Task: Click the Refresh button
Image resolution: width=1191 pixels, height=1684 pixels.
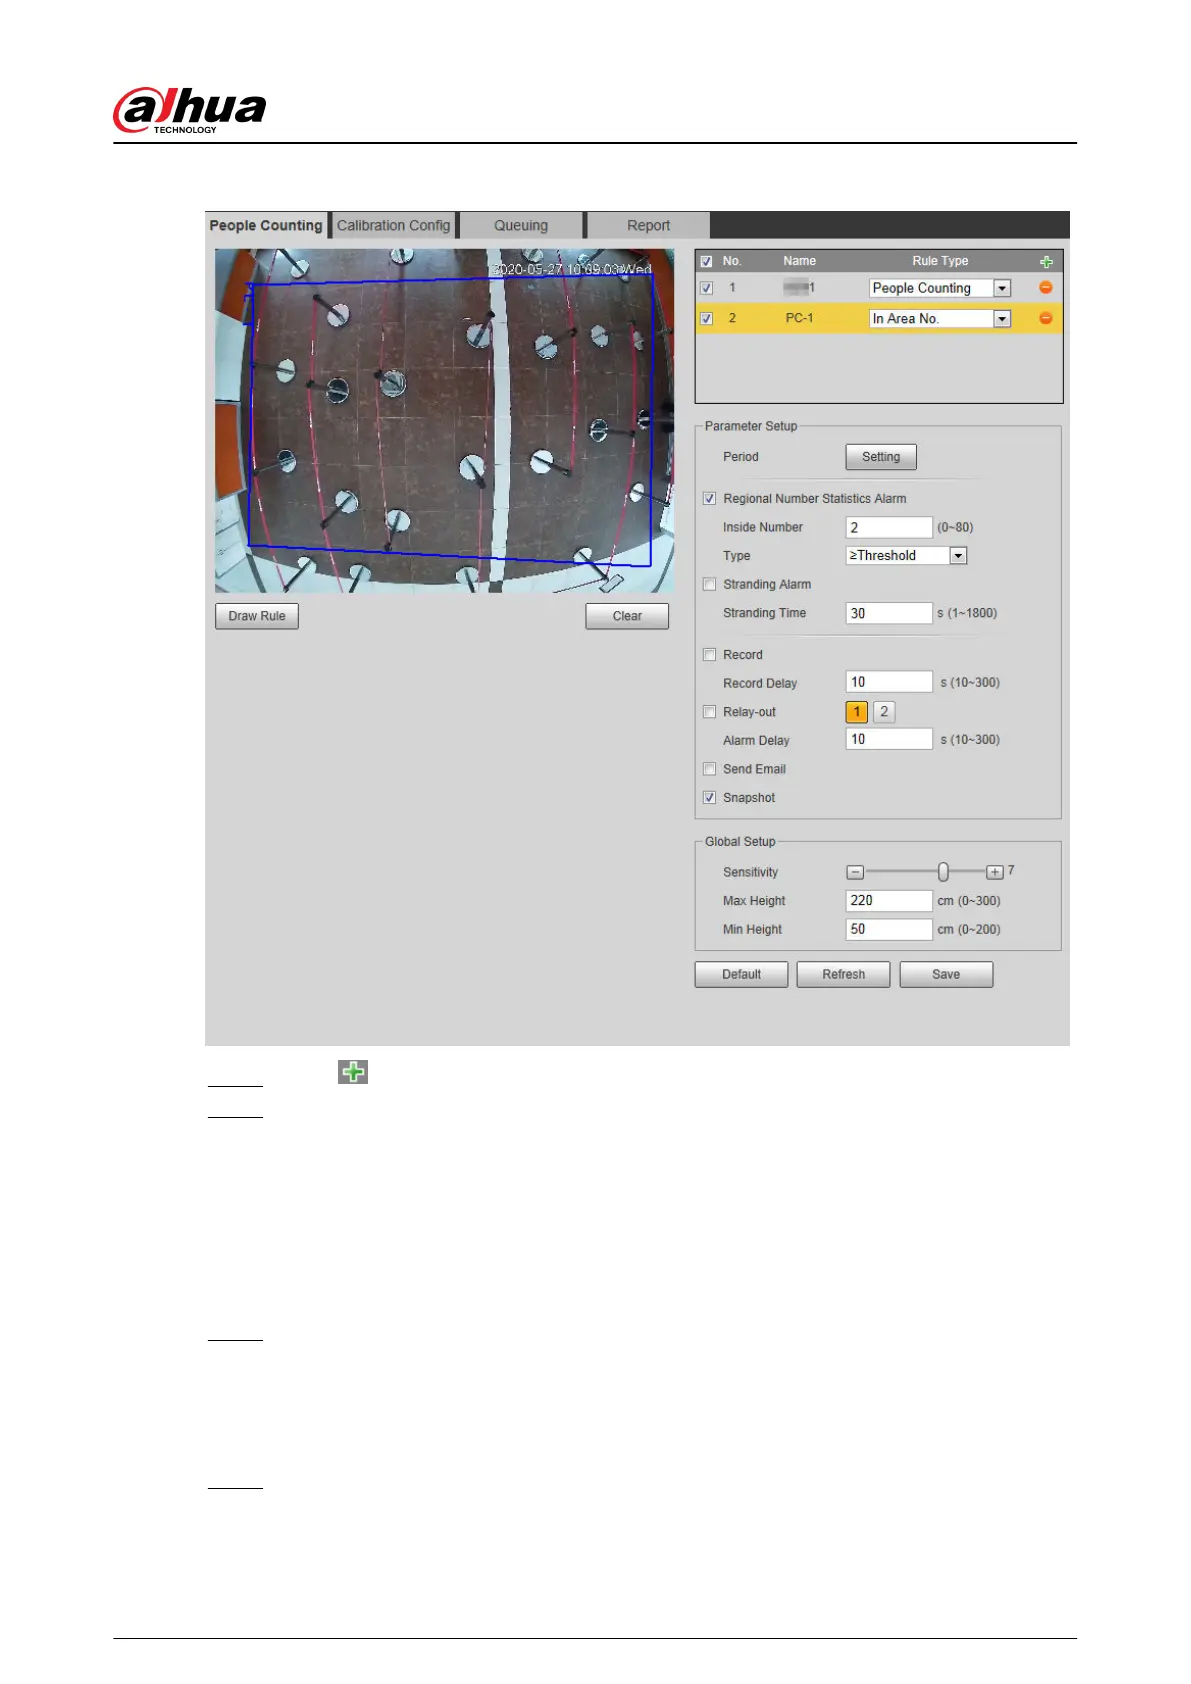Action: (x=843, y=974)
